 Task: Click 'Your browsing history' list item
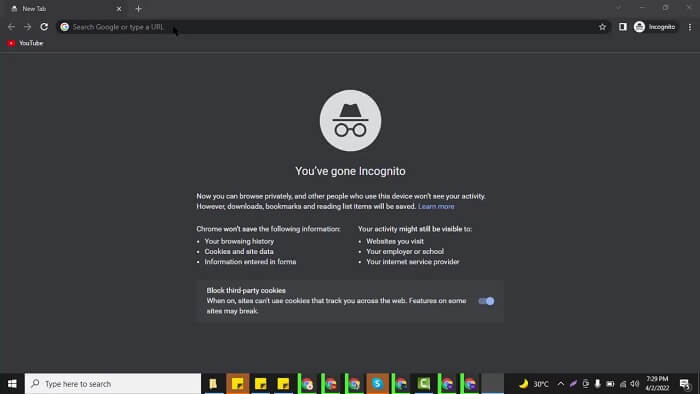pos(239,241)
